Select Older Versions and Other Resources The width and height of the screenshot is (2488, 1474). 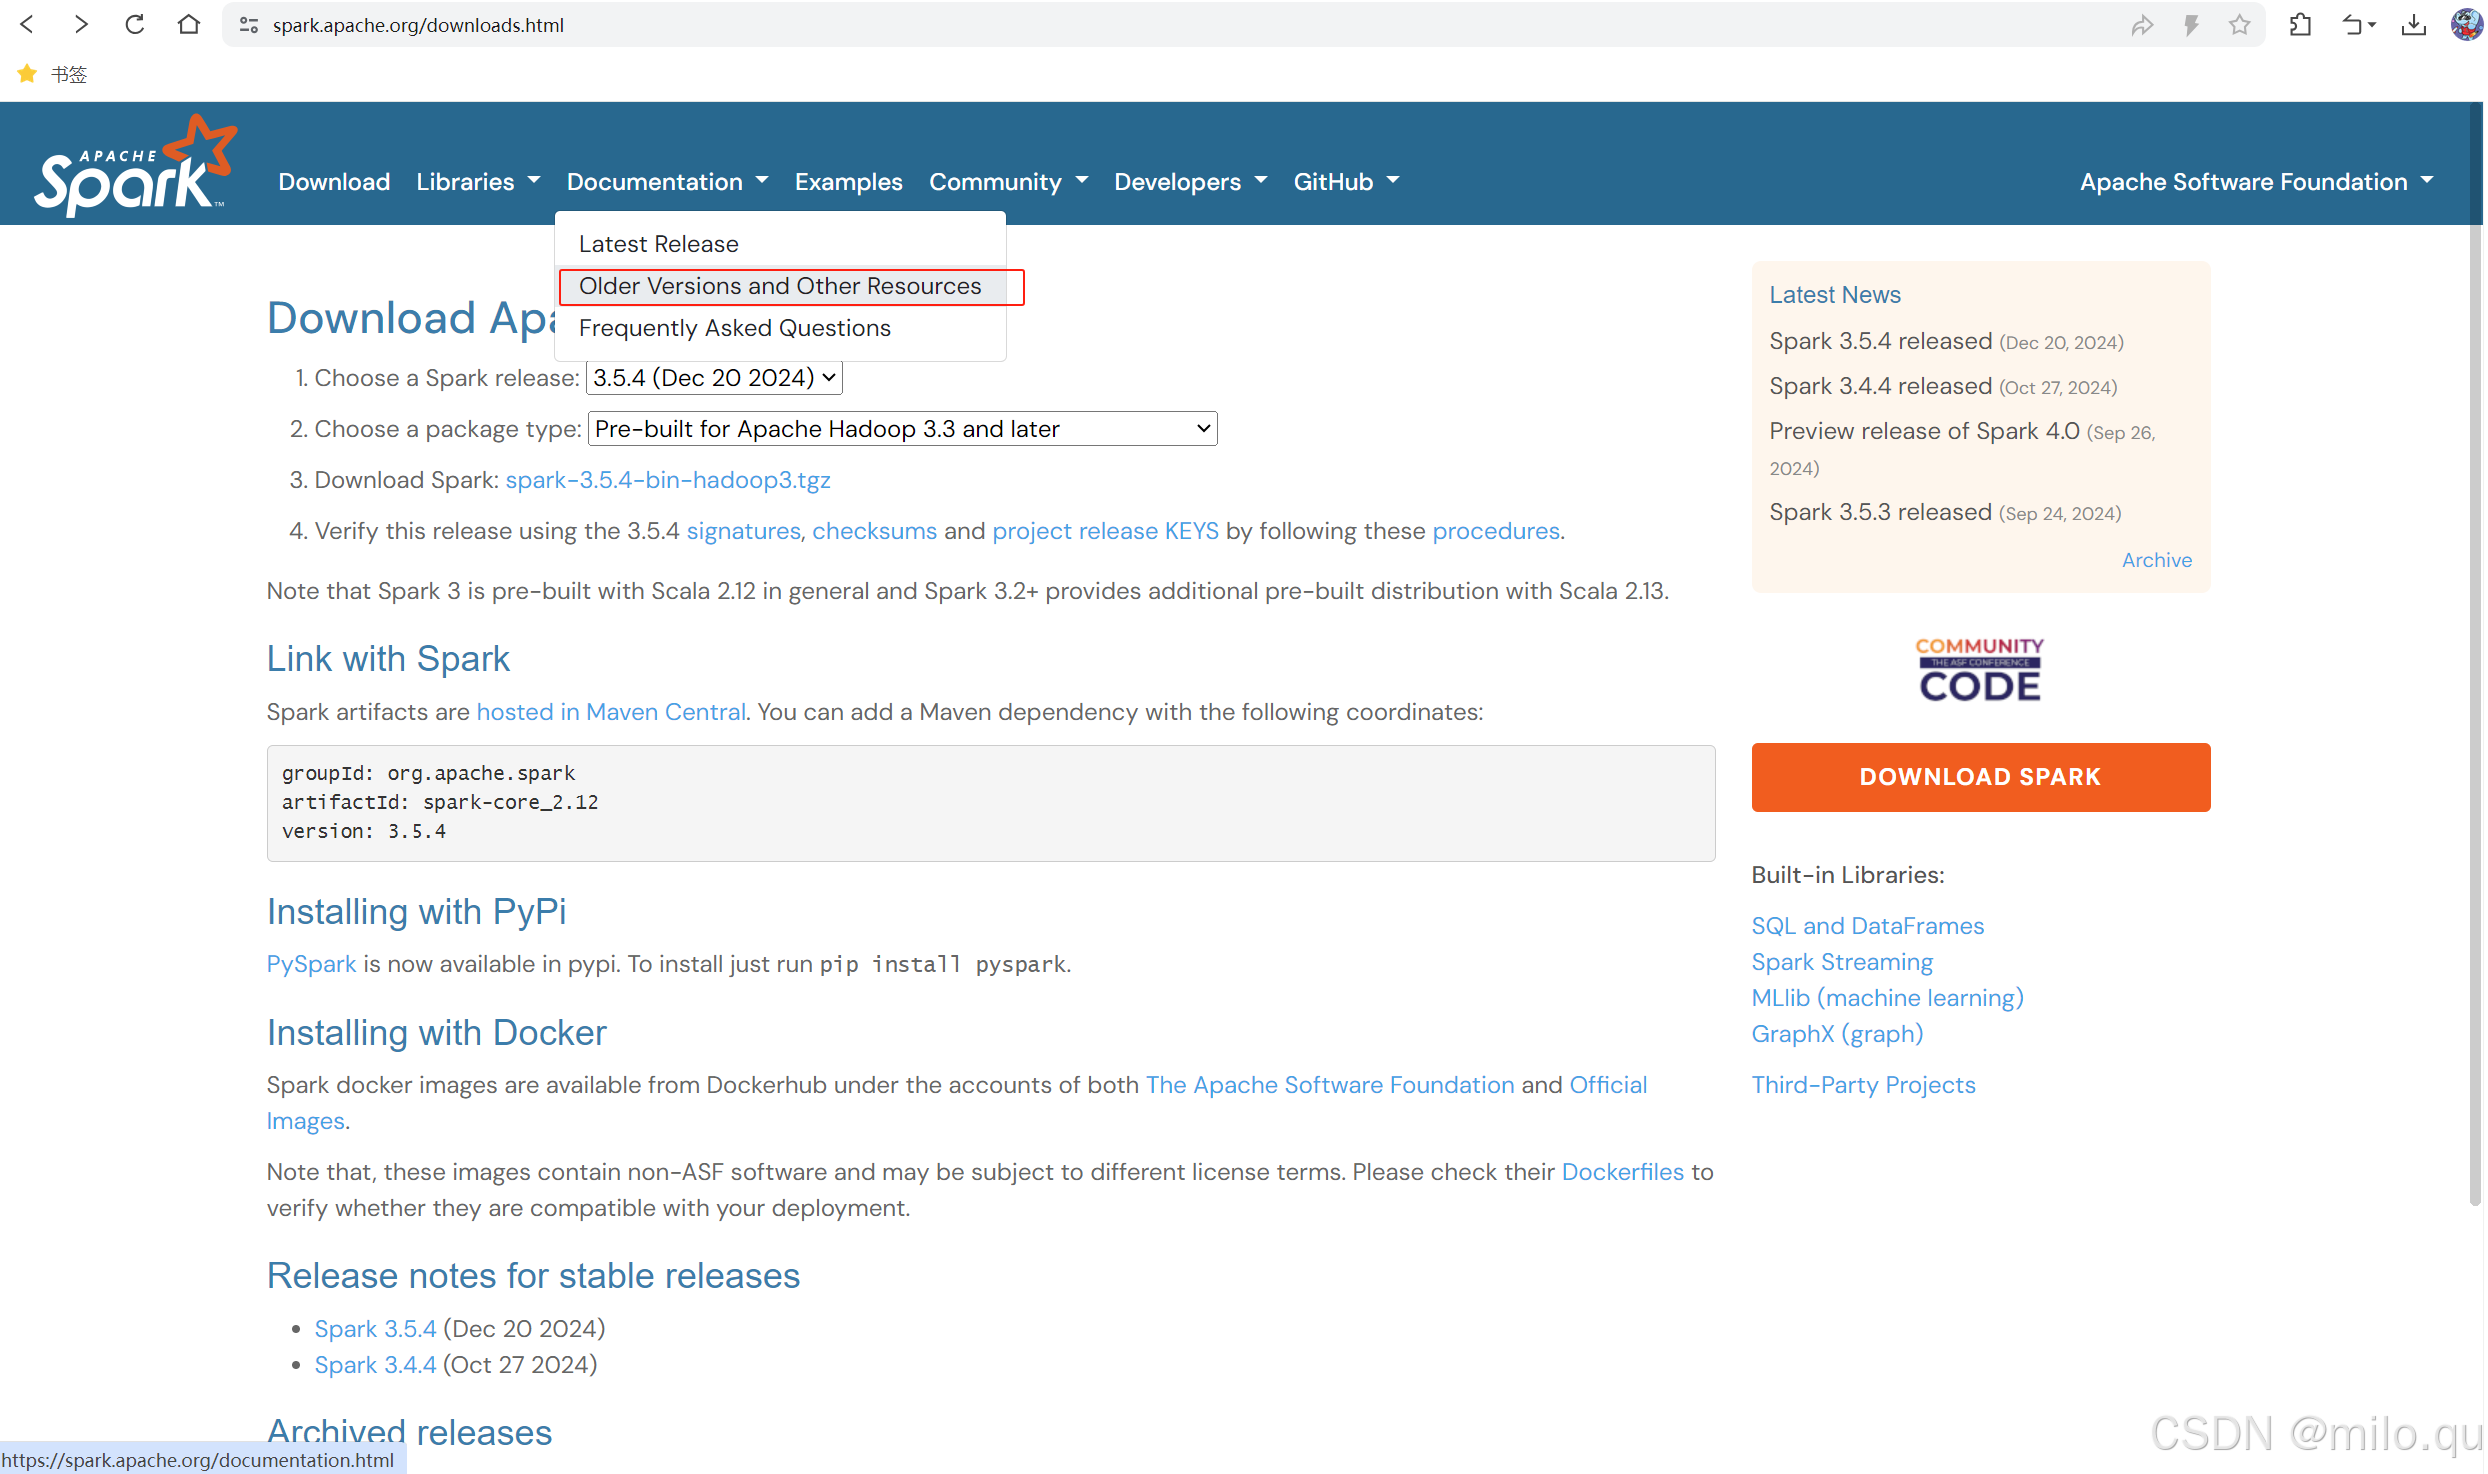pos(780,286)
